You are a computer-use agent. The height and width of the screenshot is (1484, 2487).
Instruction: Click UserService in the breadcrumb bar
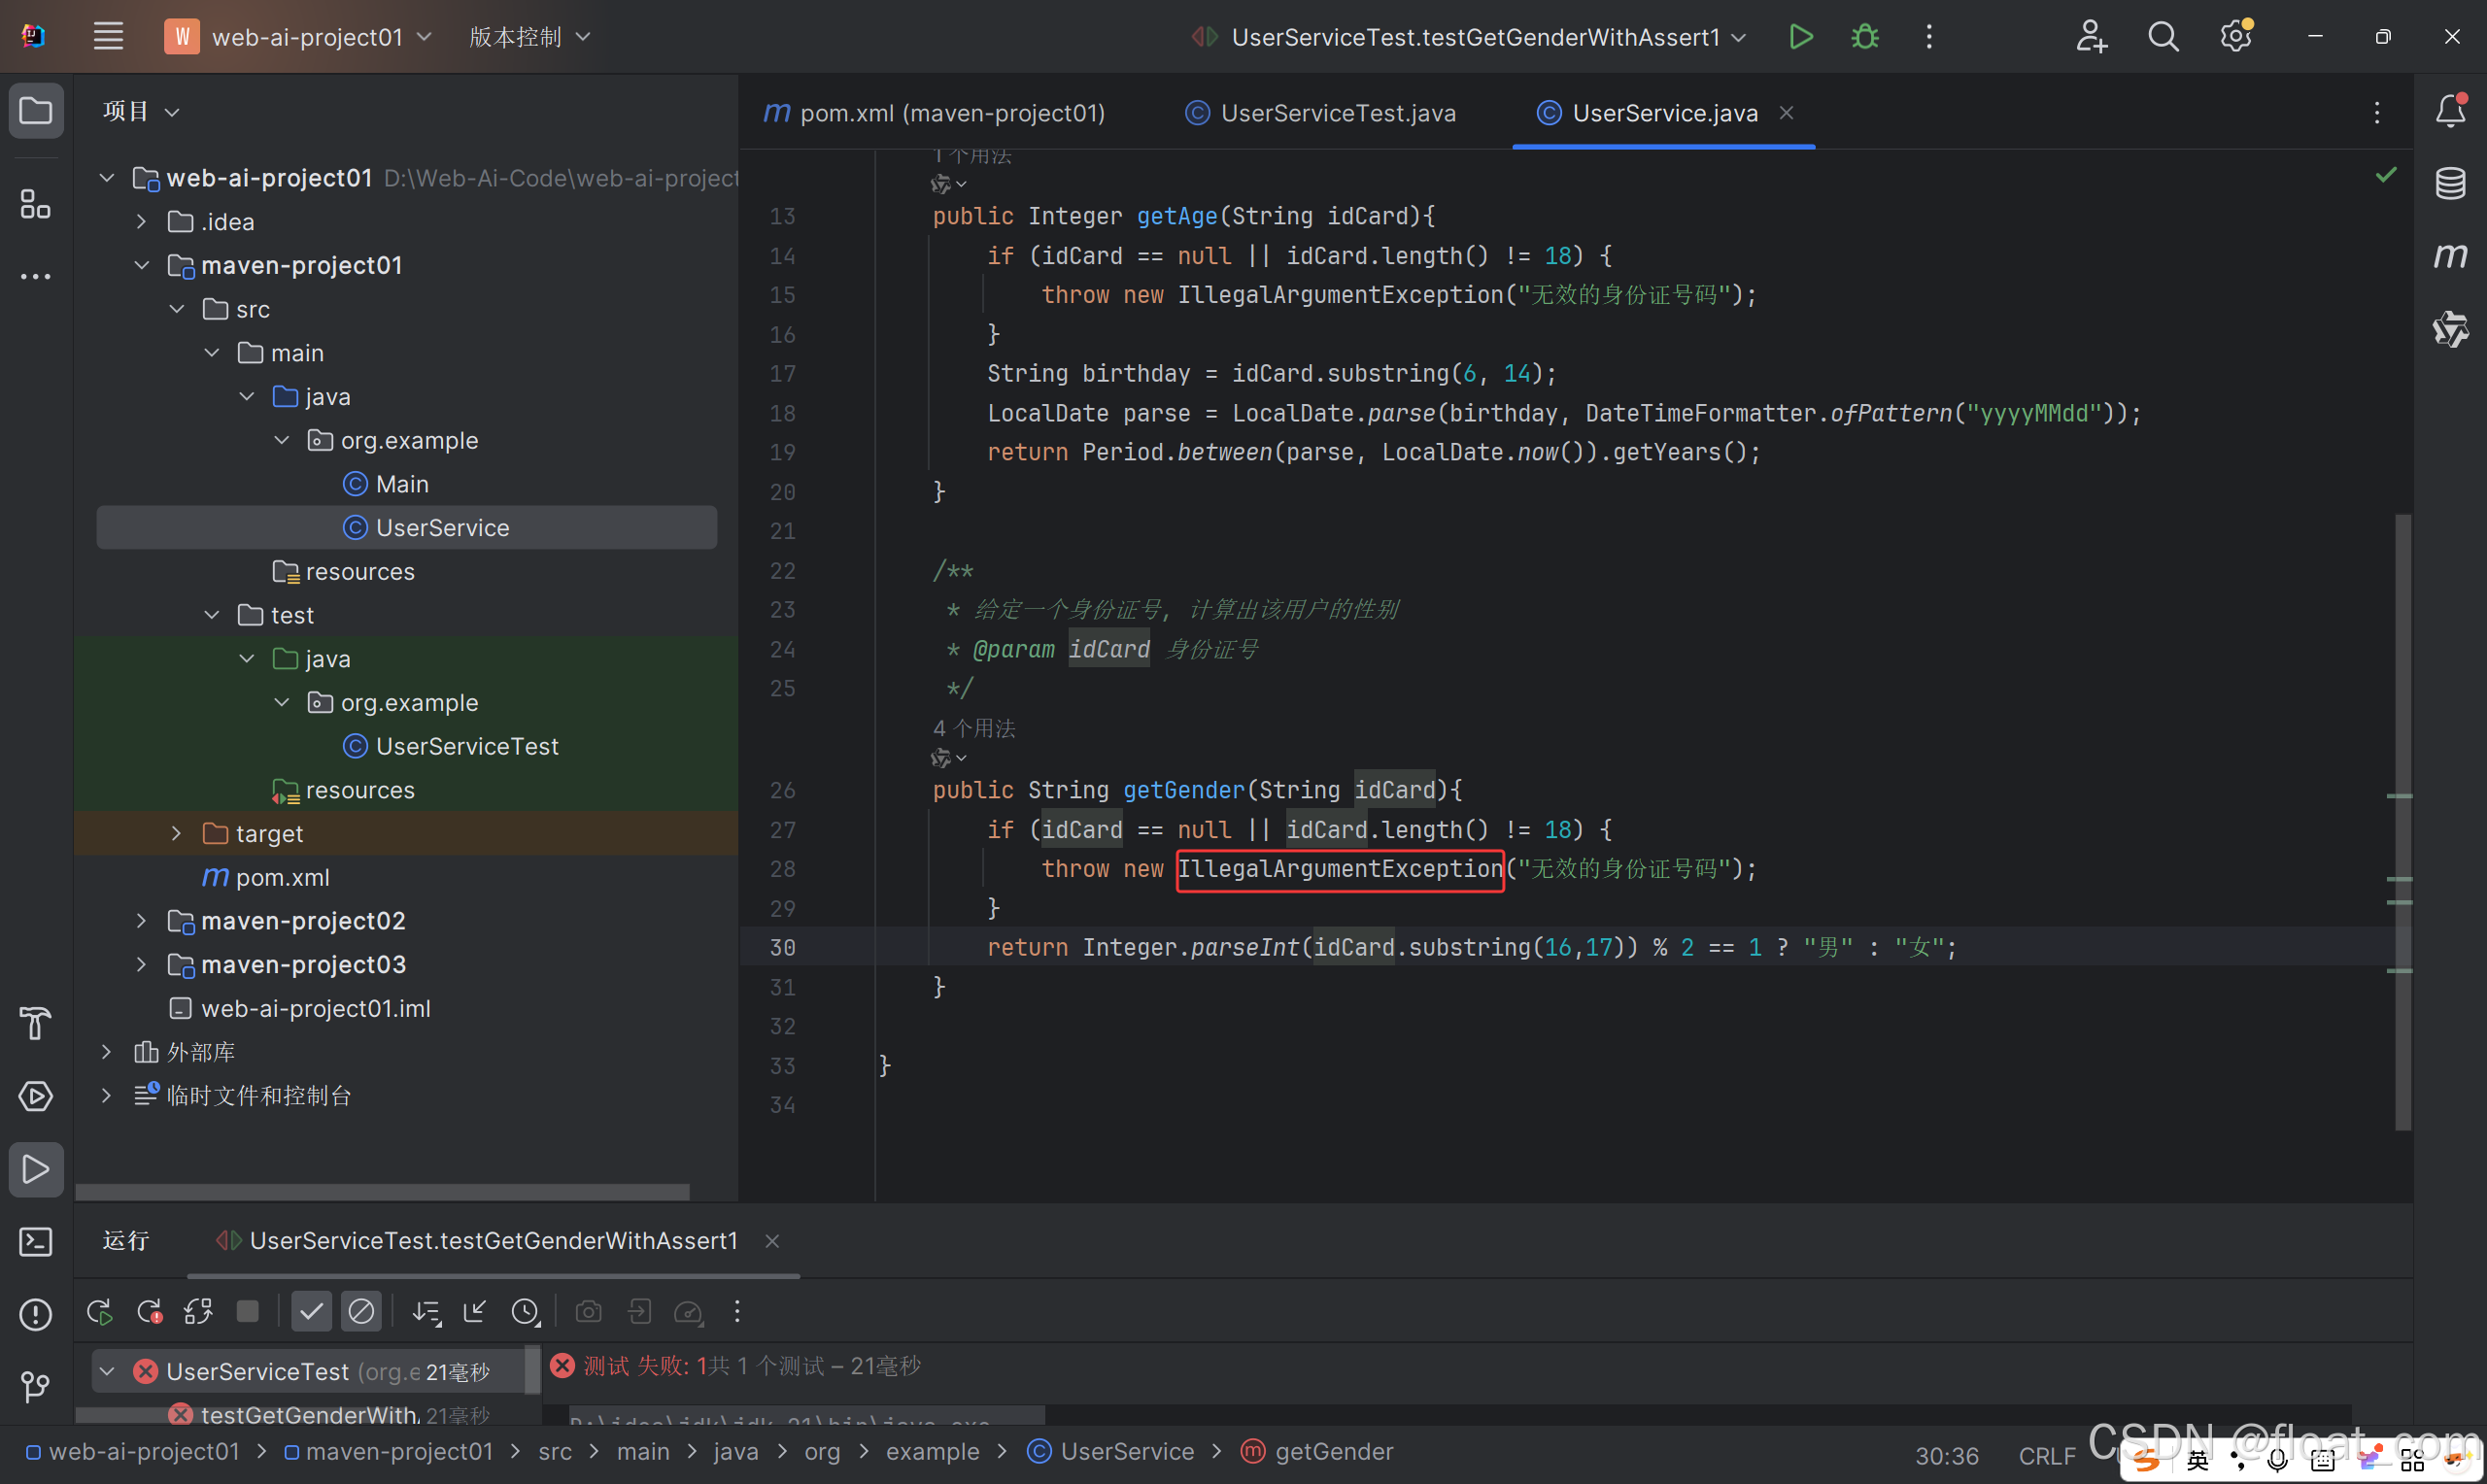tap(1126, 1451)
